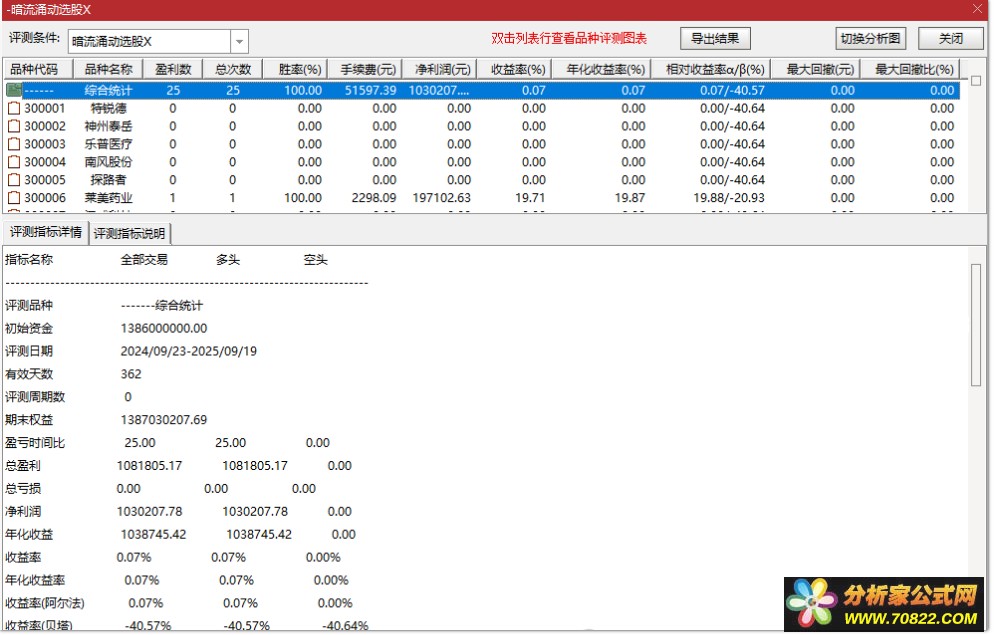
Task: Select the 神州泰岳 stock name
Action: pyautogui.click(x=108, y=126)
